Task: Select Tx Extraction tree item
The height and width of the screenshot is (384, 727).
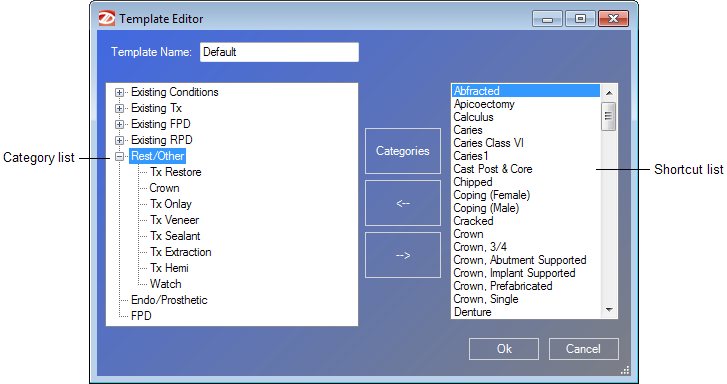Action: point(180,252)
